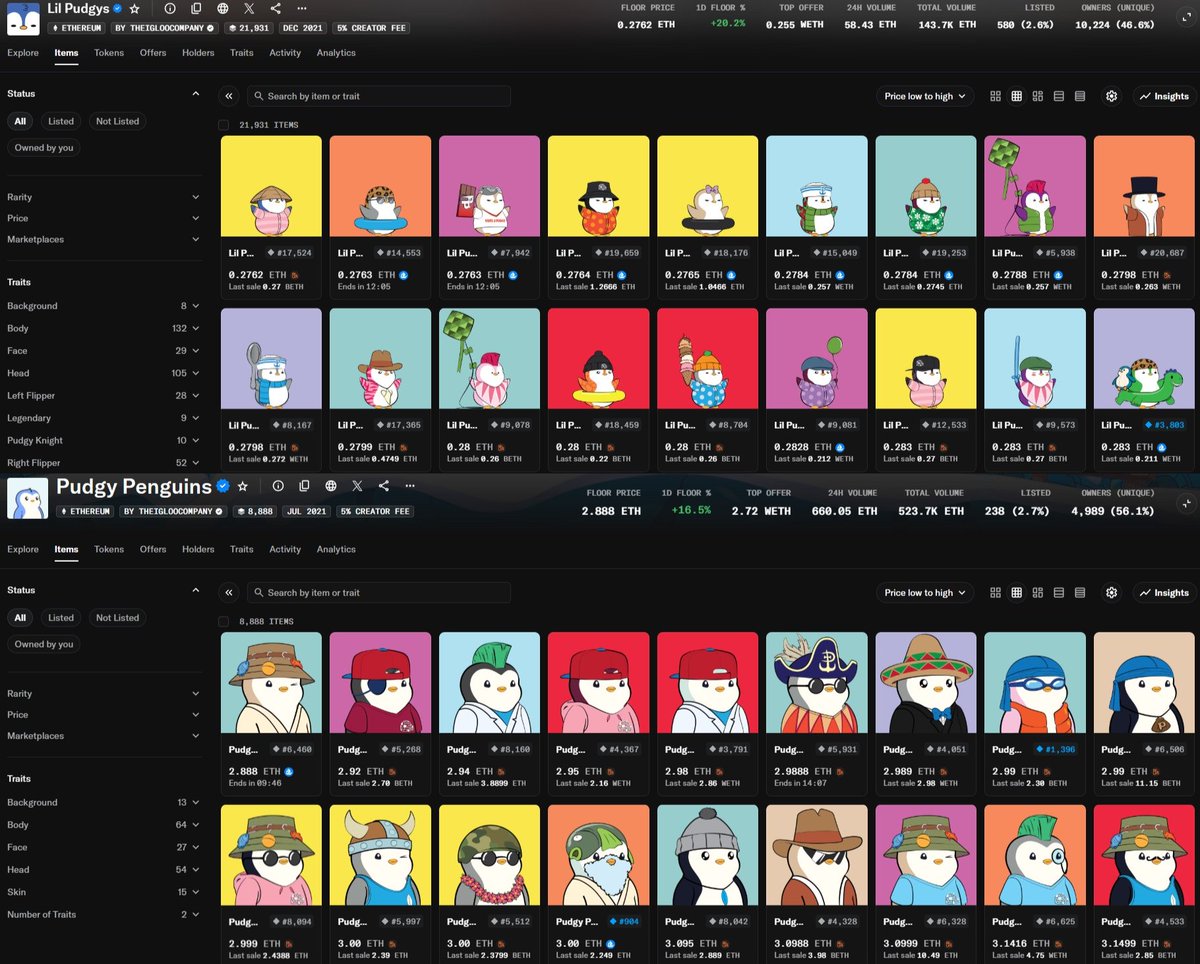Open the Lil Pudgys Price low to high sort dropdown

pos(925,96)
